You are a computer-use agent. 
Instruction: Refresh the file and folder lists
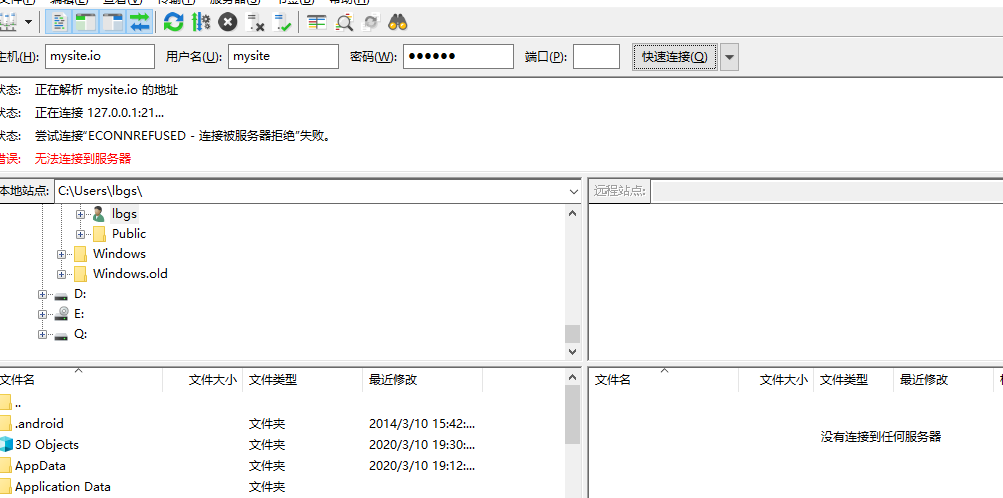pos(173,23)
